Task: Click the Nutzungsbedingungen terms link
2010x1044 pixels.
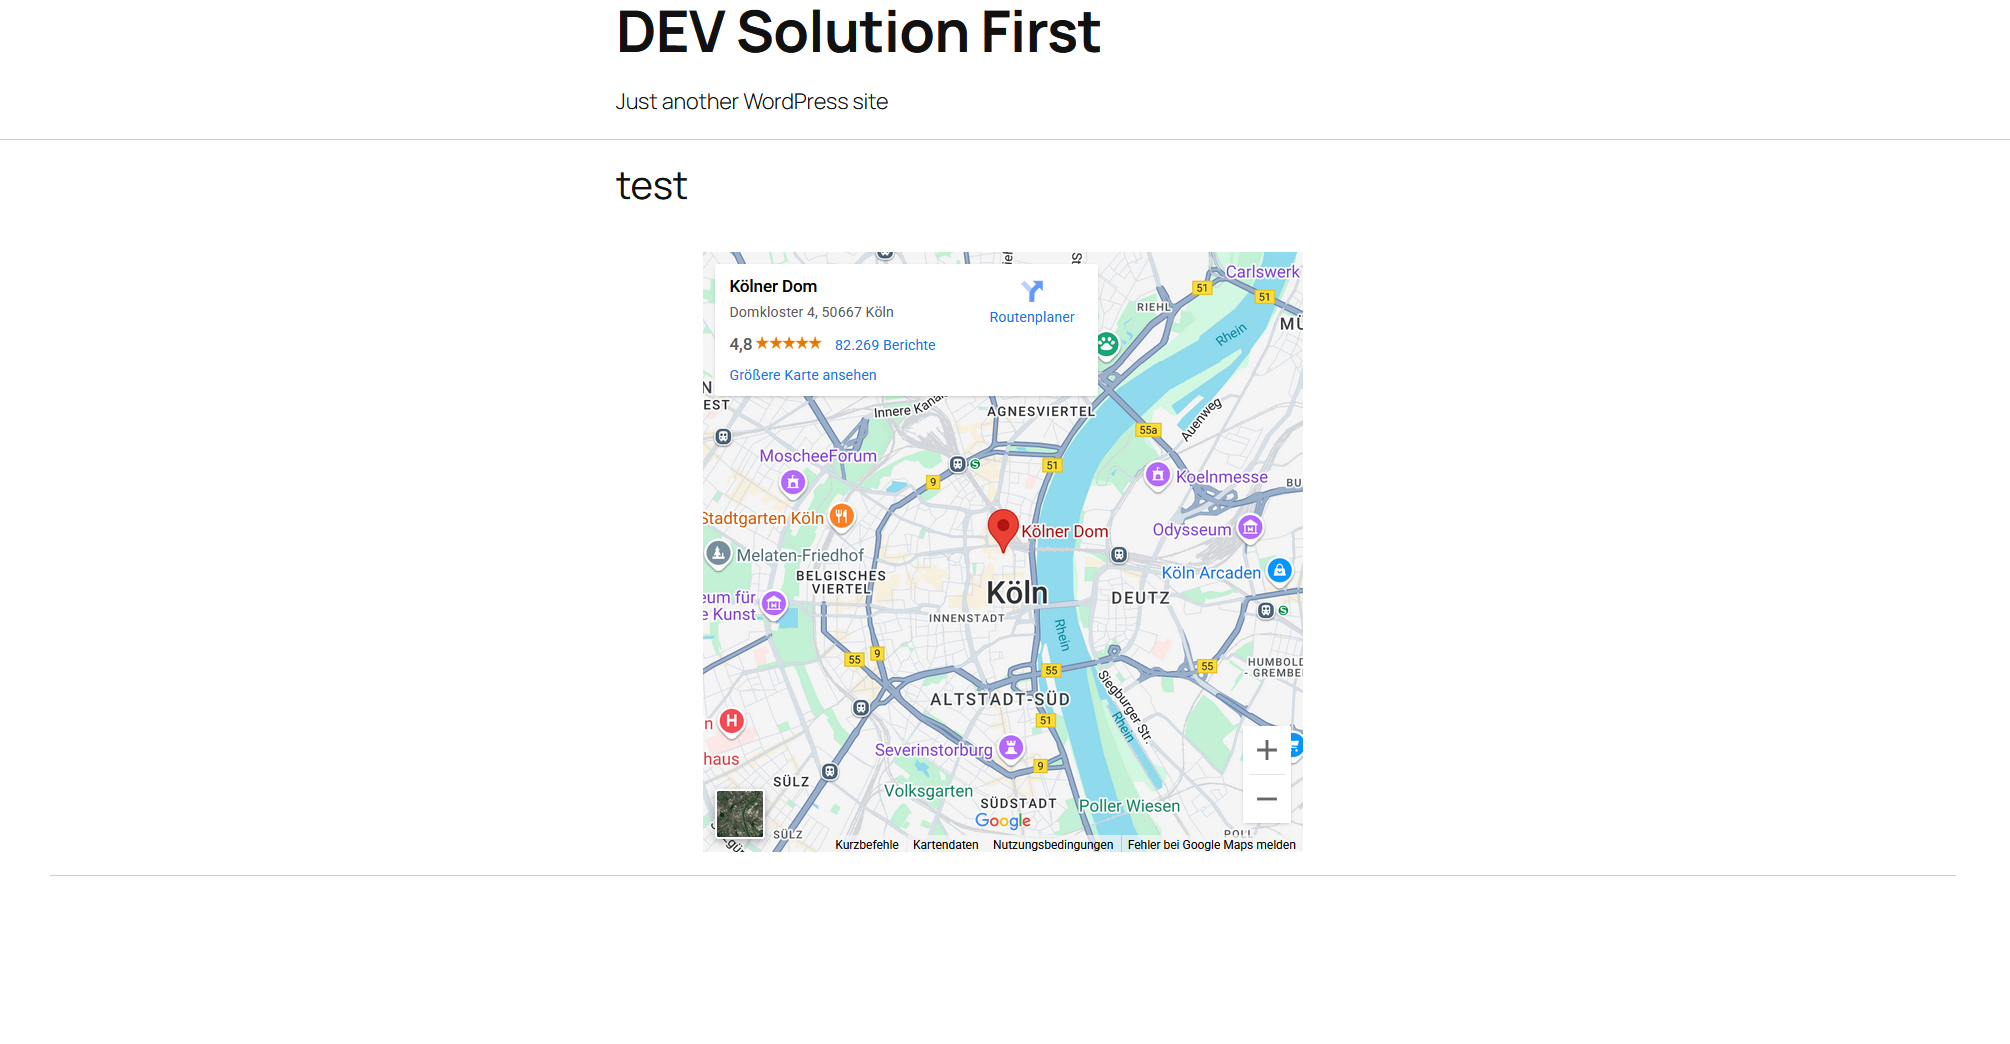Action: coord(1052,845)
